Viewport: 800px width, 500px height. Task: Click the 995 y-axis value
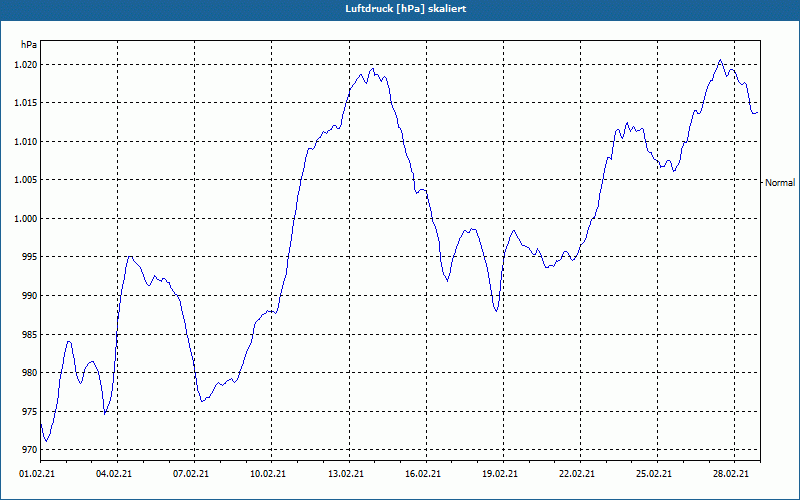(x=30, y=257)
